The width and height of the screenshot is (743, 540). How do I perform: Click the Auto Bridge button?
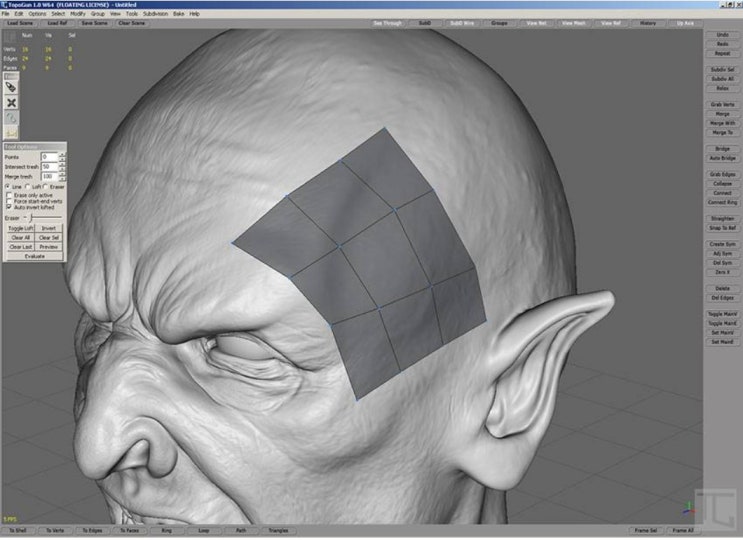click(722, 158)
